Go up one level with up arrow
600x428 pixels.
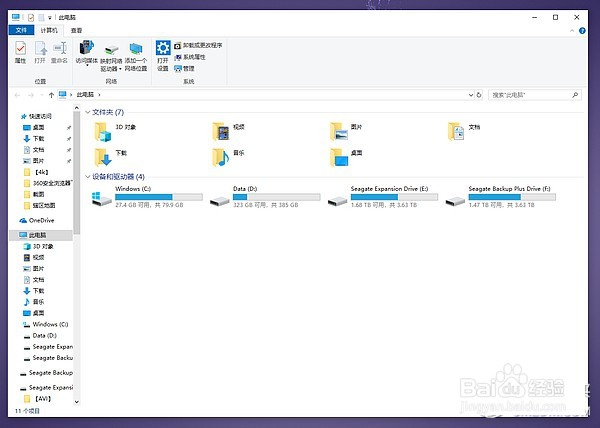[x=51, y=95]
